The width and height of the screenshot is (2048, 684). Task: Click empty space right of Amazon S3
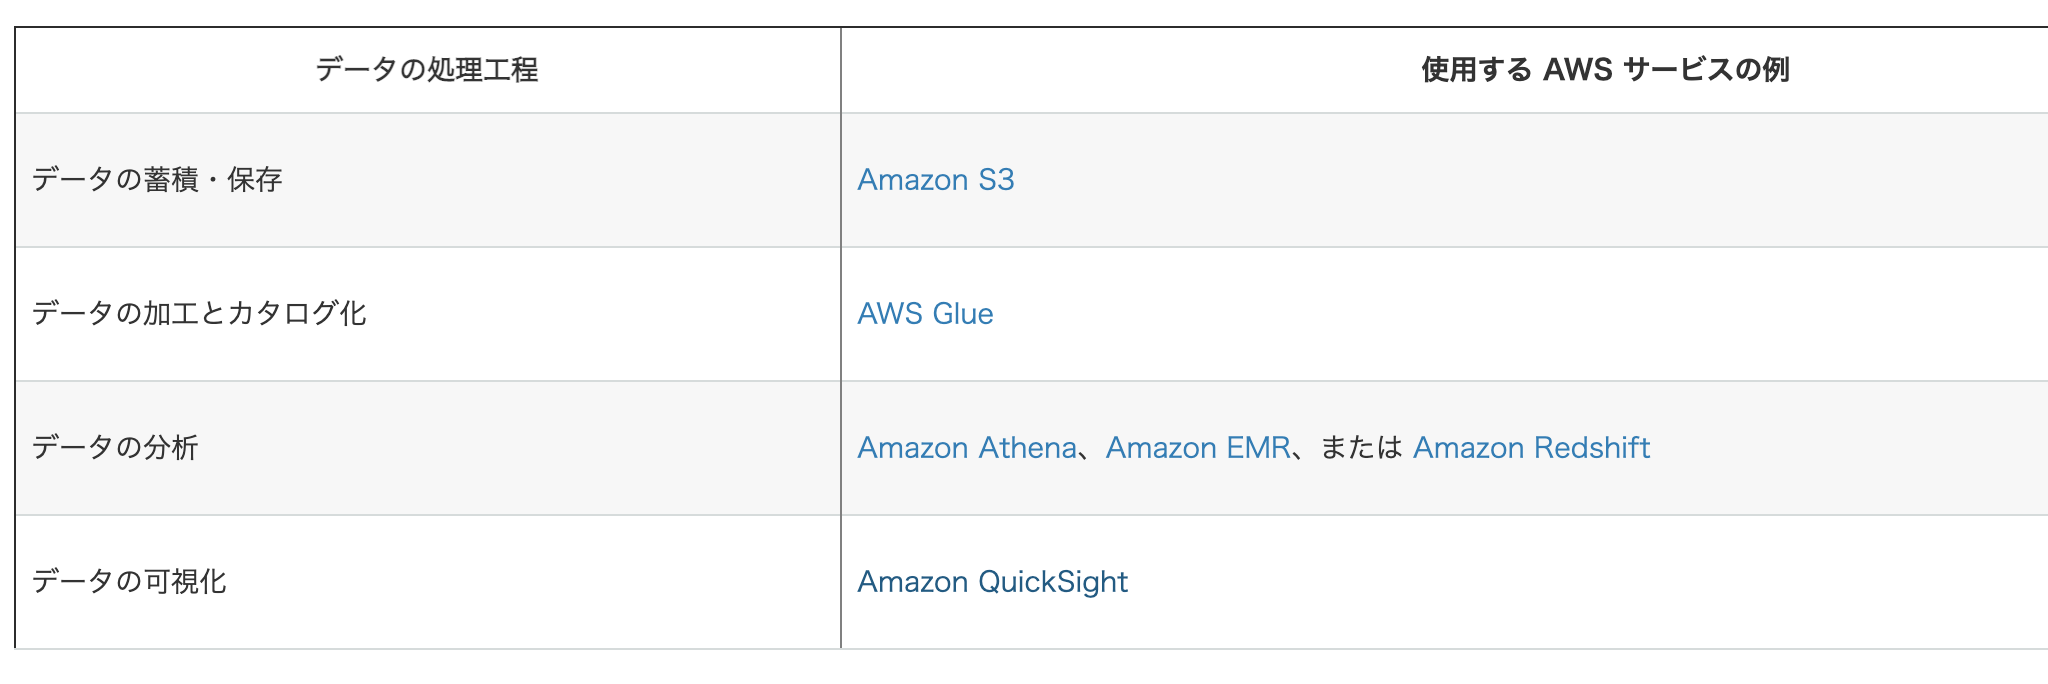tap(1500, 180)
